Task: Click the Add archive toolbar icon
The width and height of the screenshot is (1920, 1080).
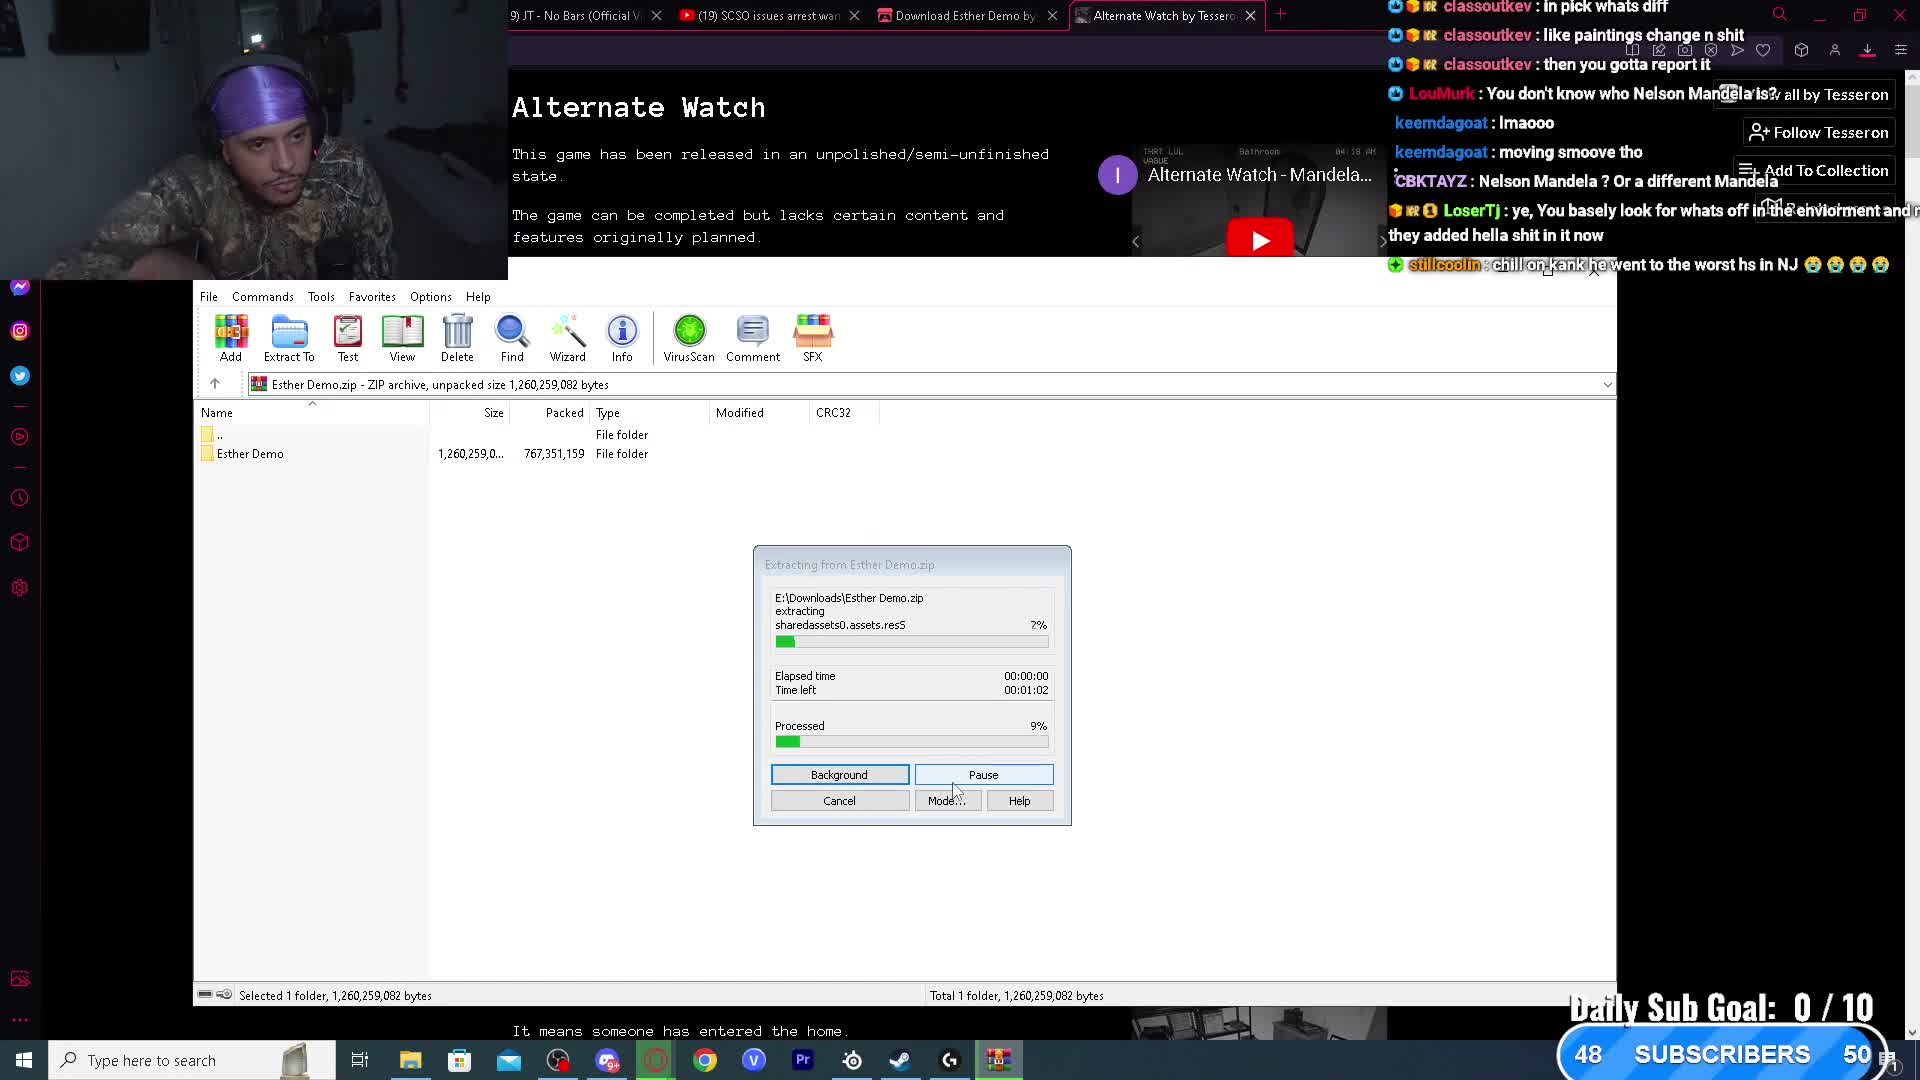Action: pyautogui.click(x=231, y=338)
